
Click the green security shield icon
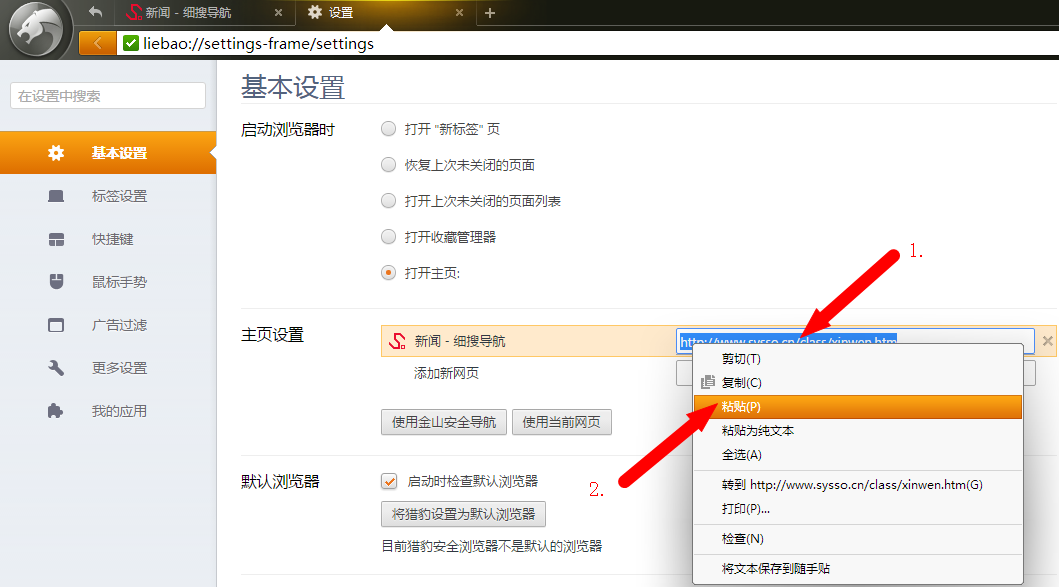(130, 43)
